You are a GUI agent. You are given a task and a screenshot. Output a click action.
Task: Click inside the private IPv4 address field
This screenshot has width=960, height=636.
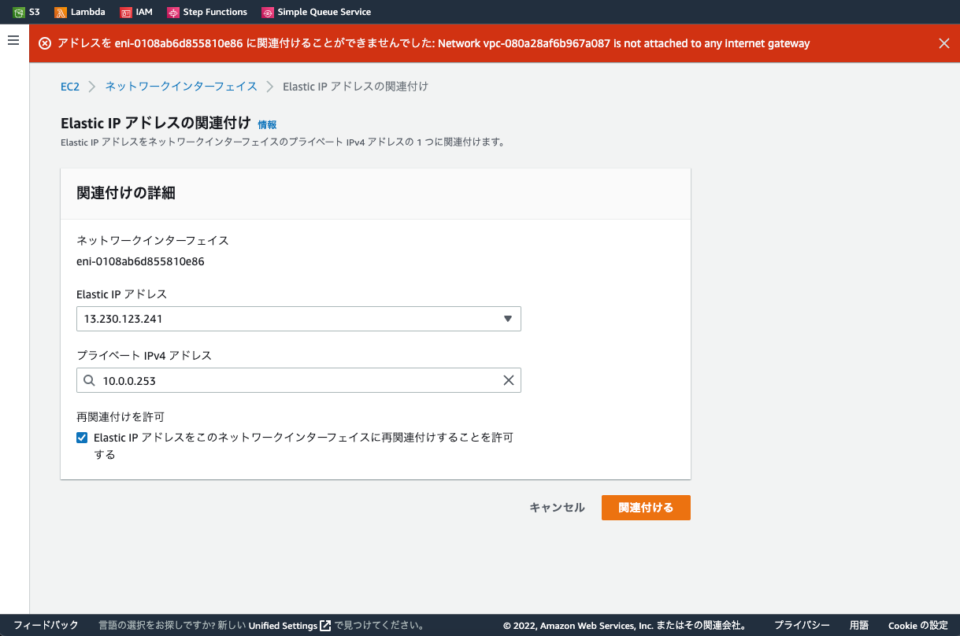250,380
